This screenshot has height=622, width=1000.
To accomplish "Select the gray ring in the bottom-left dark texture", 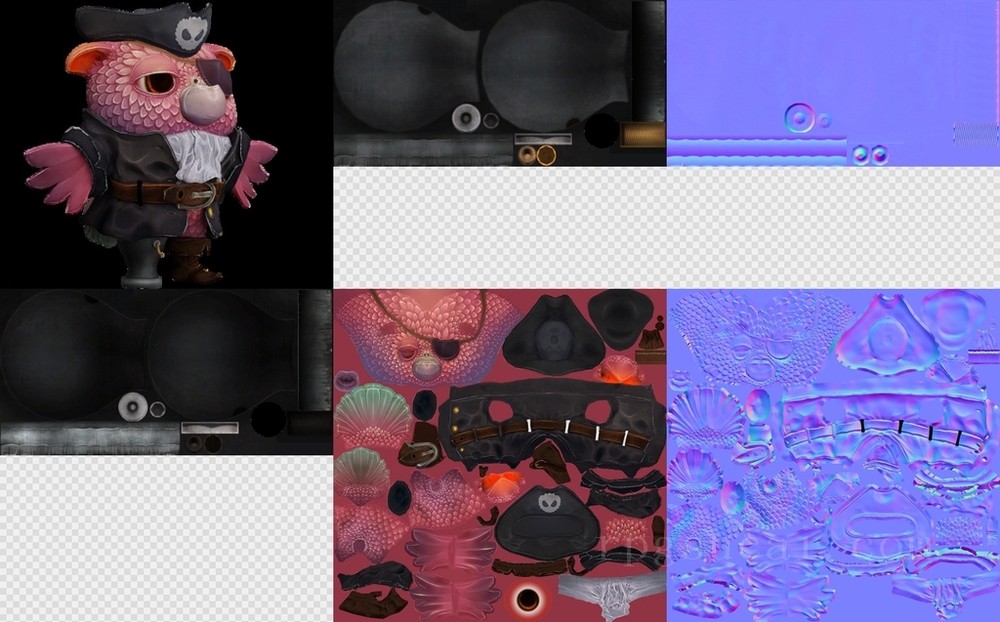I will [x=133, y=406].
